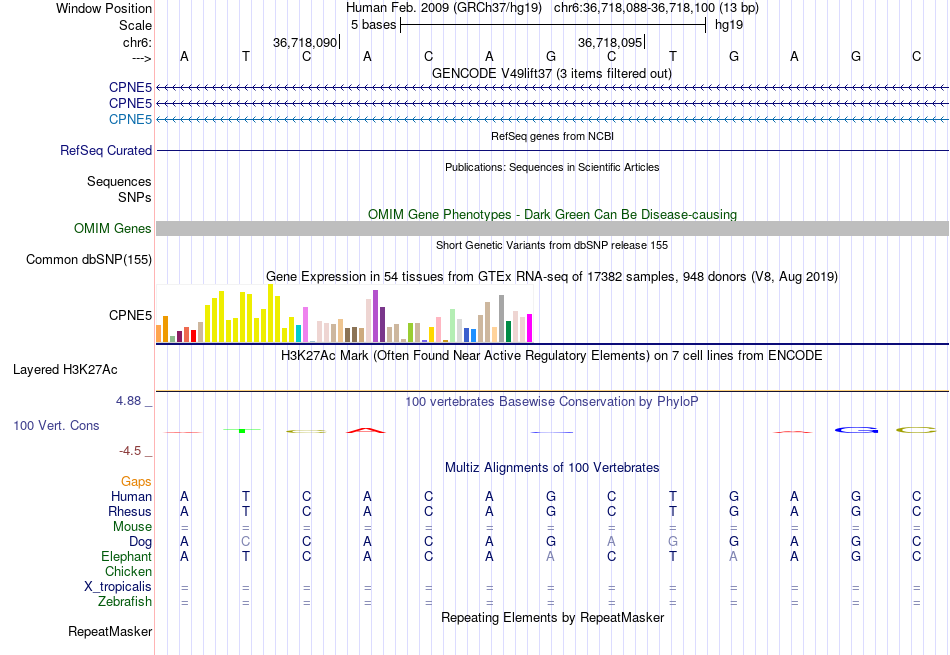This screenshot has width=950, height=655.
Task: Click the 36,718,095 position marker
Action: pyautogui.click(x=611, y=42)
